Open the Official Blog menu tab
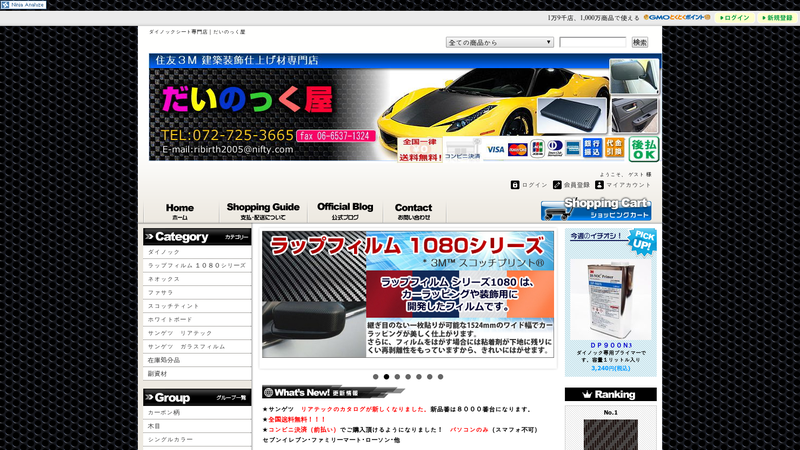The width and height of the screenshot is (800, 450). 345,211
